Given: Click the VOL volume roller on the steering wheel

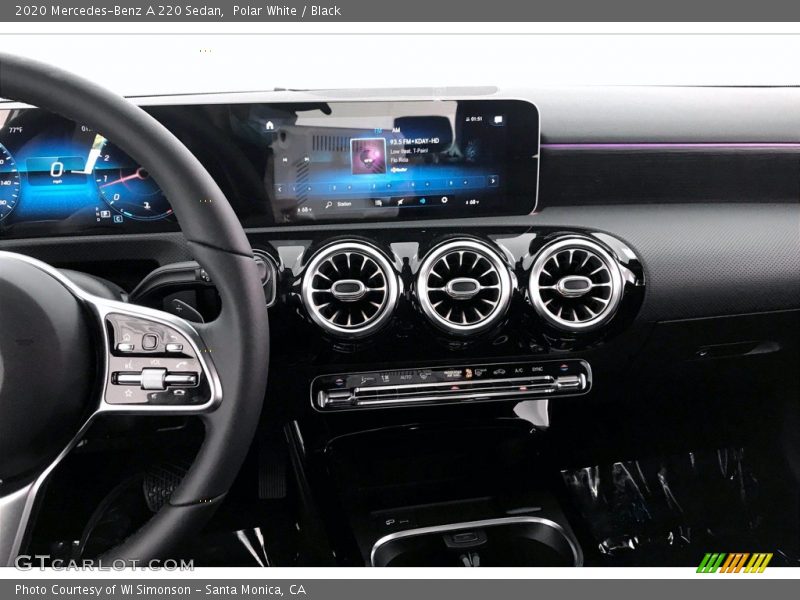Looking at the screenshot, I should tap(154, 378).
